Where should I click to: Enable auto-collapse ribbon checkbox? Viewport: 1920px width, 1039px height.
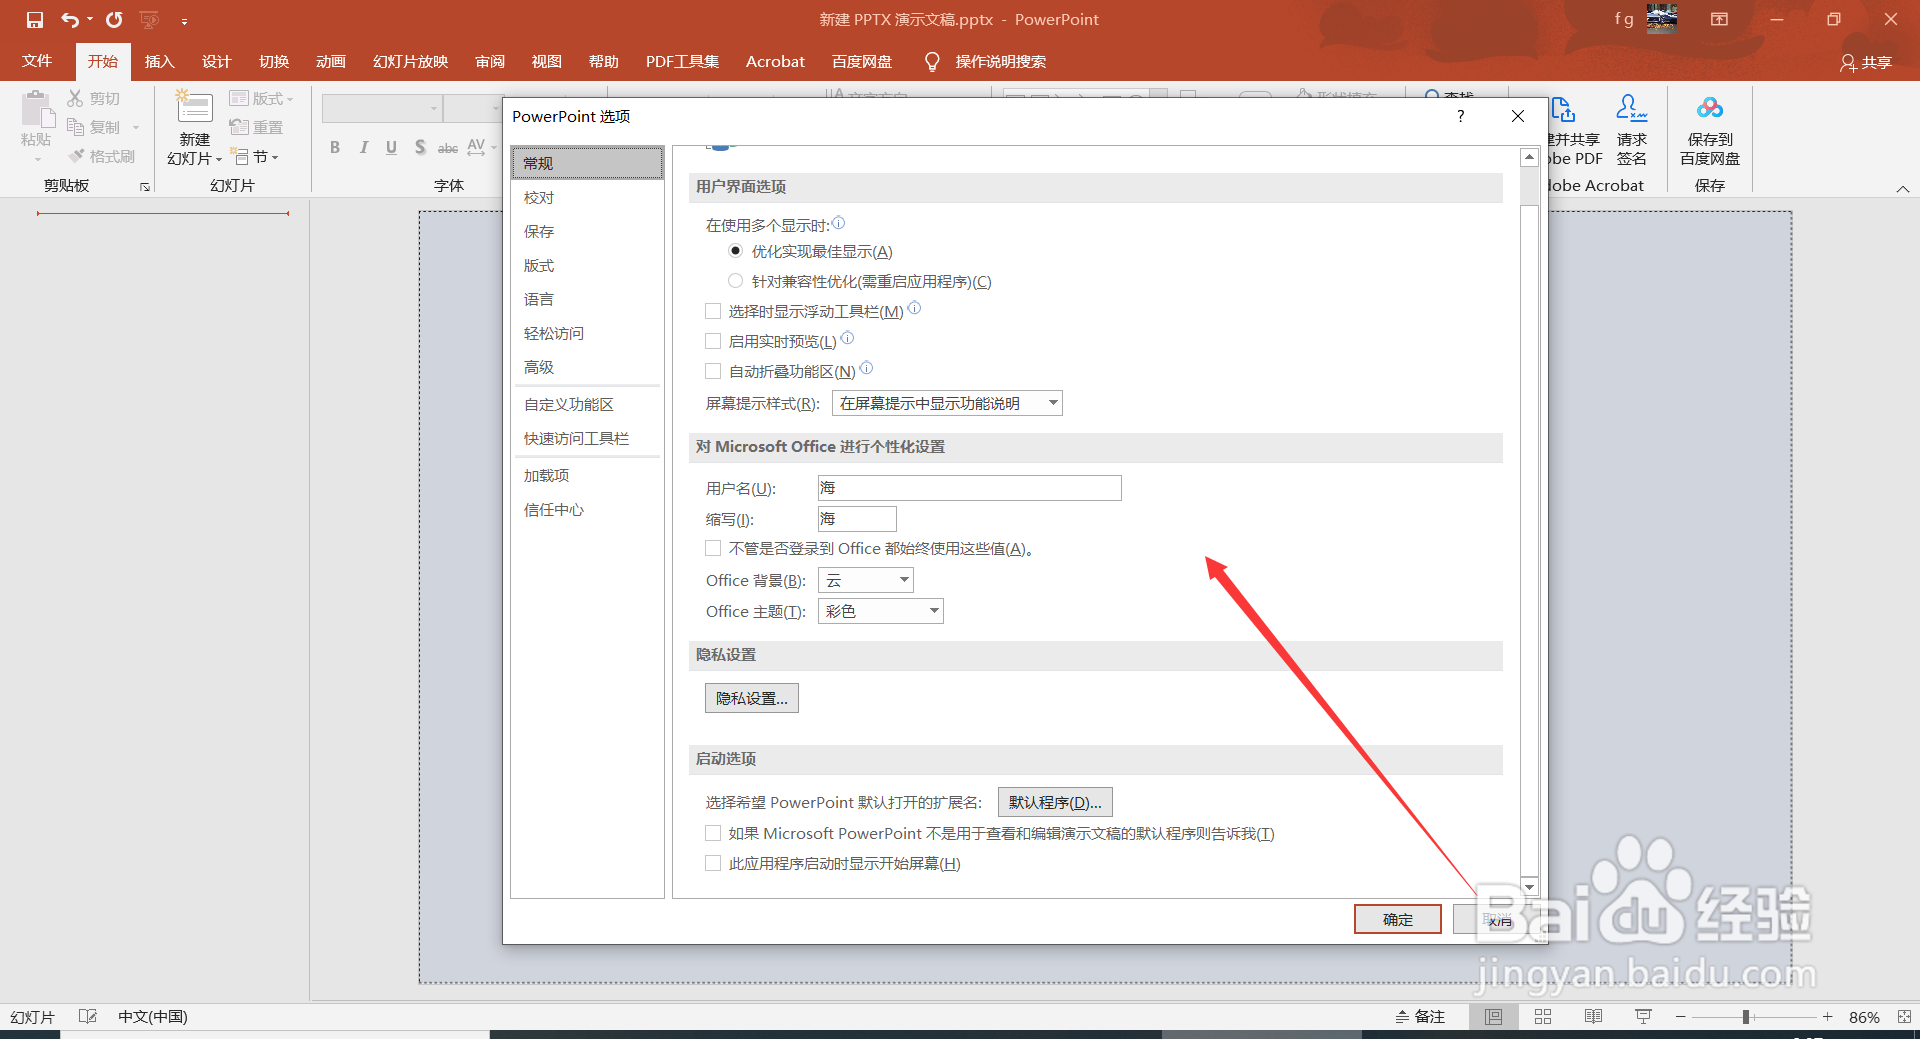pyautogui.click(x=713, y=371)
